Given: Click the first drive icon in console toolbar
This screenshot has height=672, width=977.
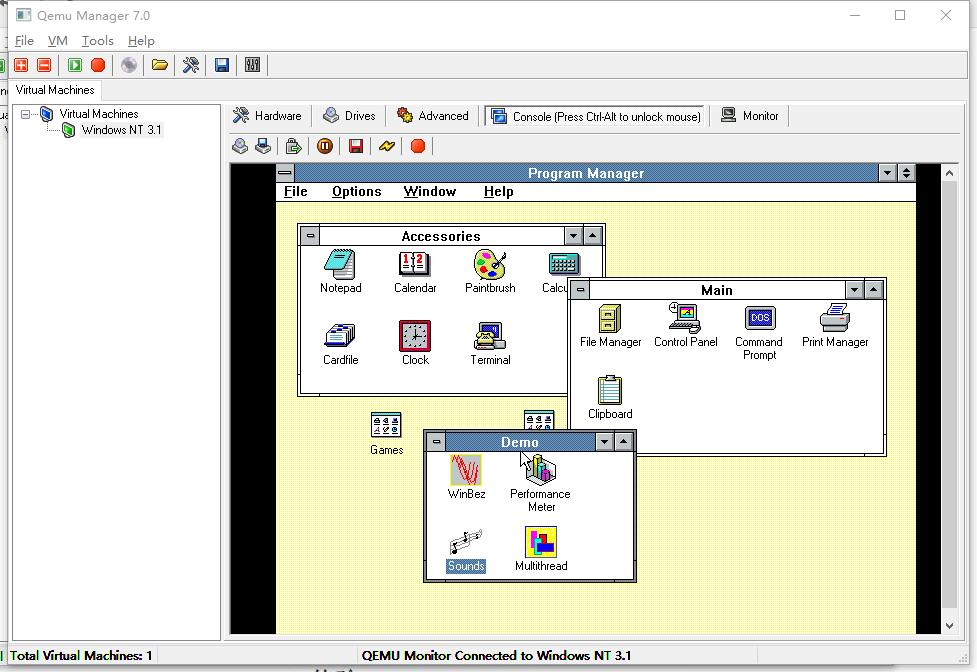Looking at the screenshot, I should 240,146.
